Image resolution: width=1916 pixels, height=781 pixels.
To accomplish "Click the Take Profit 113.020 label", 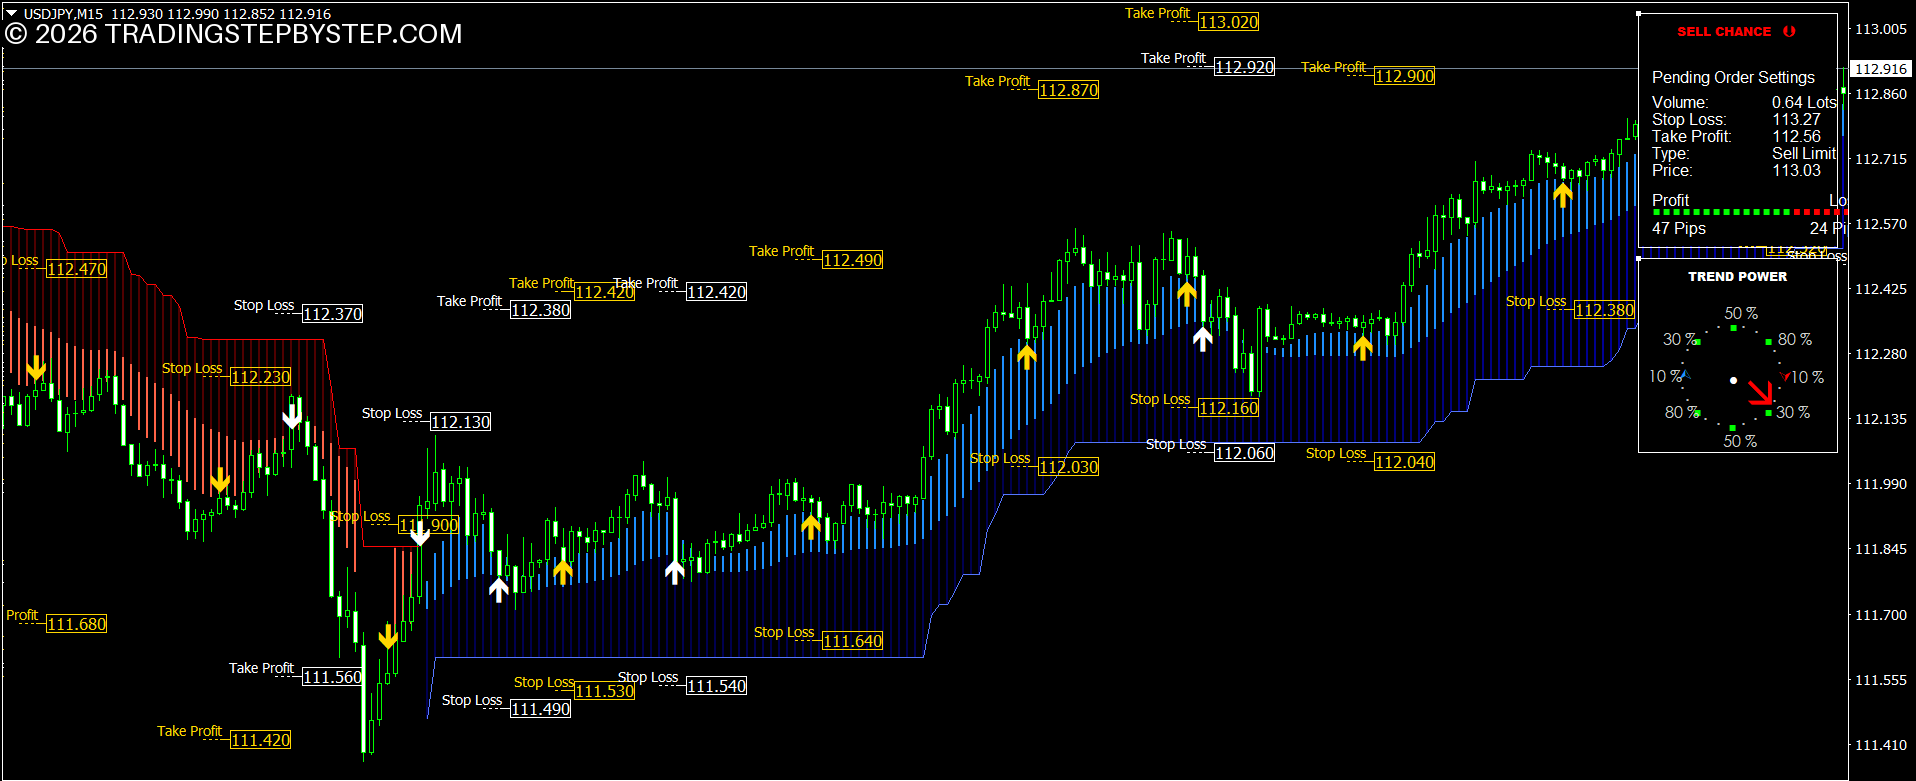I will 1192,18.
